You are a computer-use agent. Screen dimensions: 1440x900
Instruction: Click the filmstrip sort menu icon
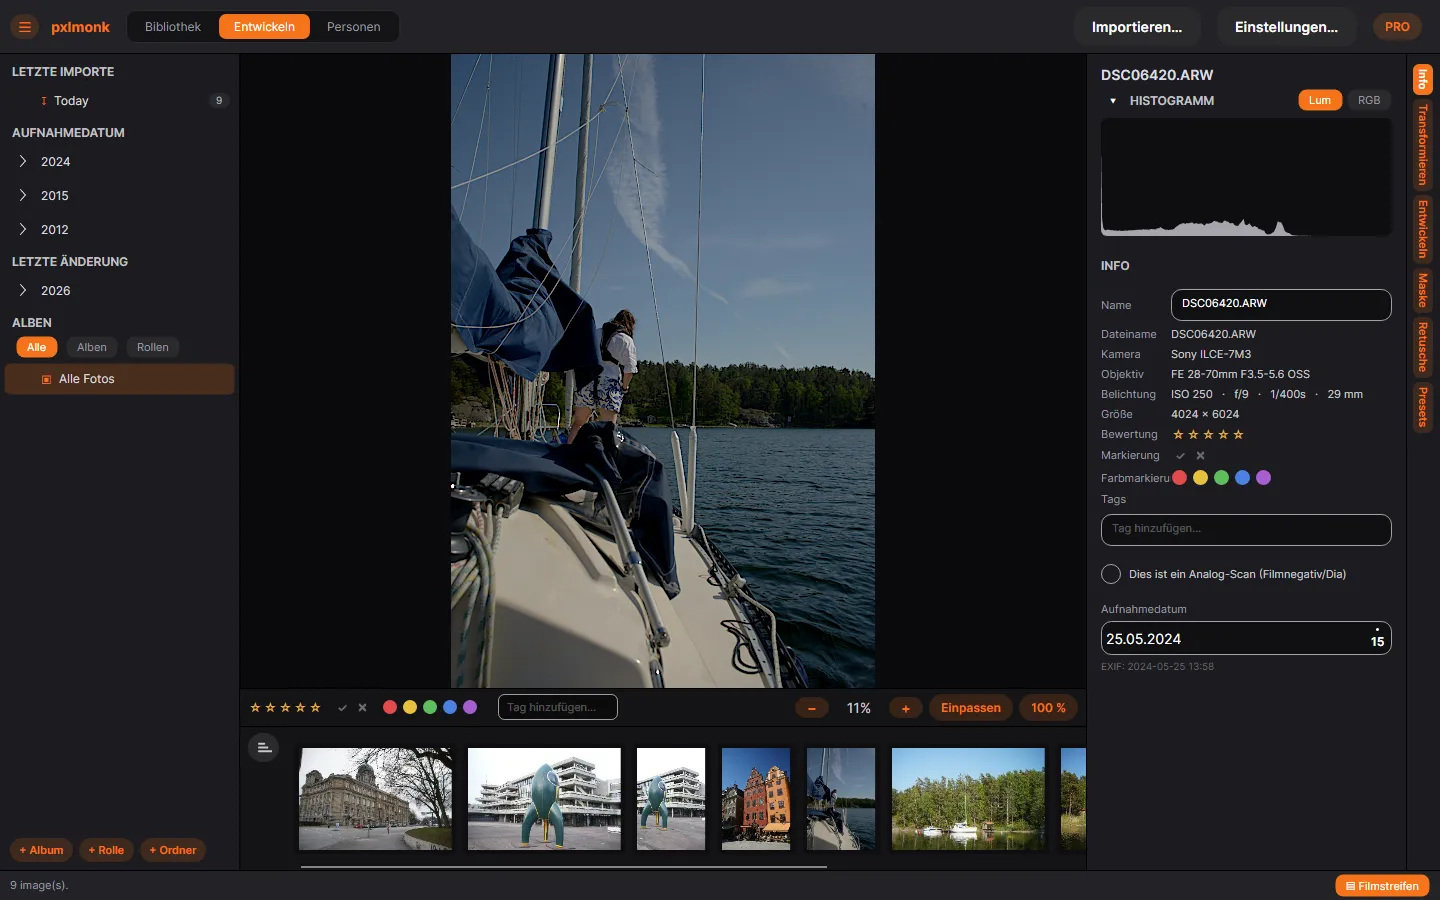point(264,747)
